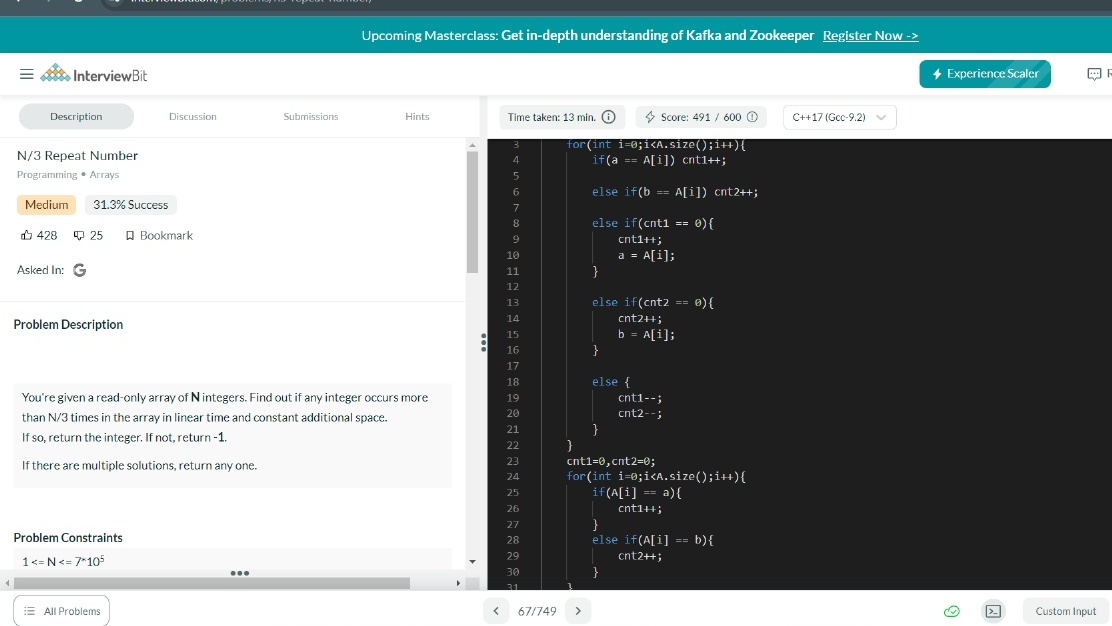Open the C++17 compiler dropdown
The image size is (1112, 626).
tap(836, 116)
